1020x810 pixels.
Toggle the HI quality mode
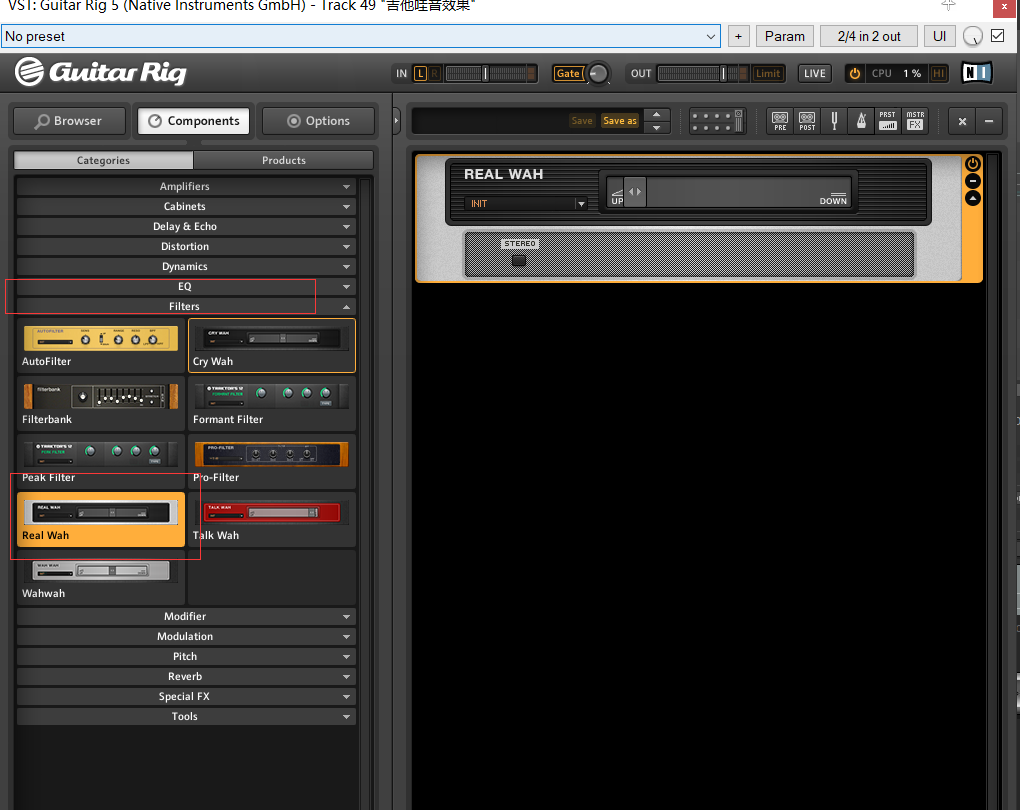tap(938, 74)
